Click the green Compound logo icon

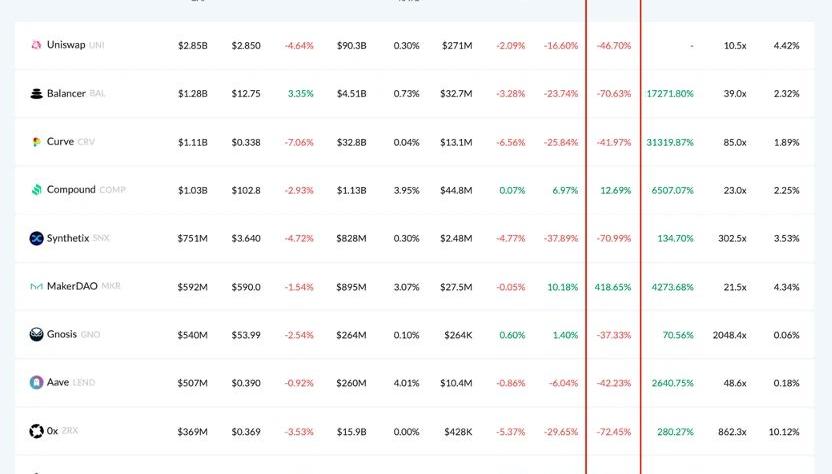(x=37, y=190)
